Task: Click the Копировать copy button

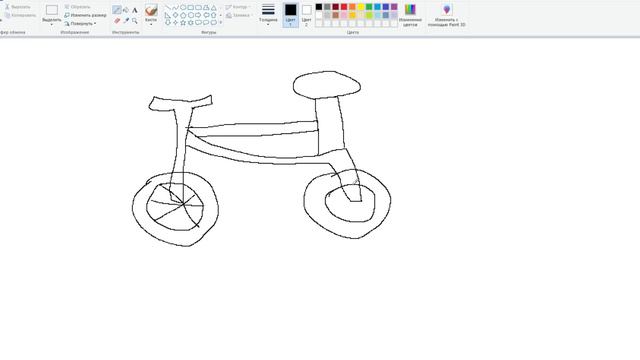Action: click(x=20, y=15)
